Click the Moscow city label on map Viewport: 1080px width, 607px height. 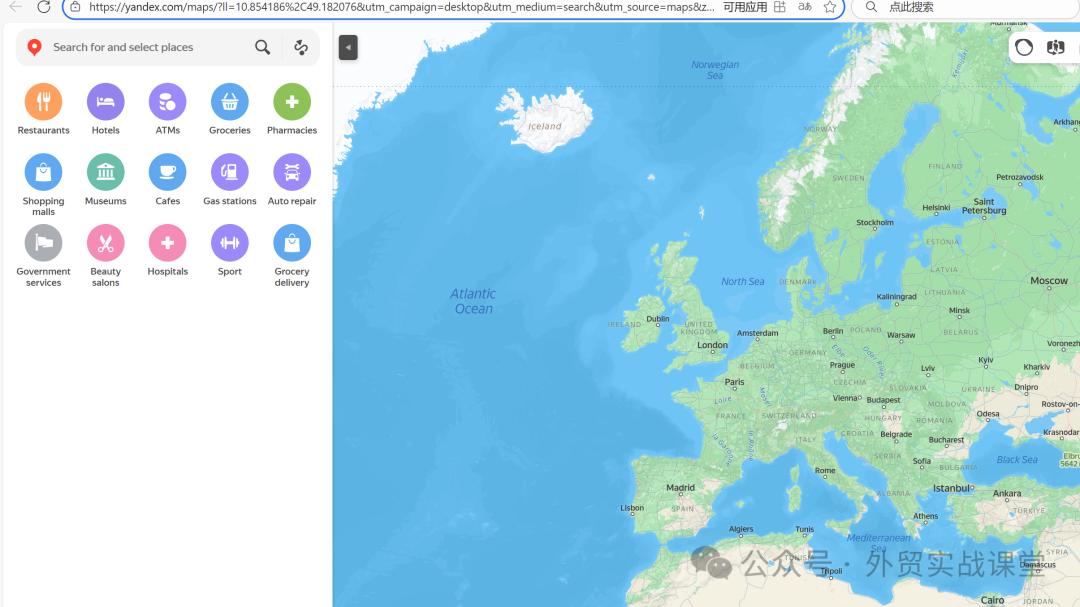tap(1049, 281)
